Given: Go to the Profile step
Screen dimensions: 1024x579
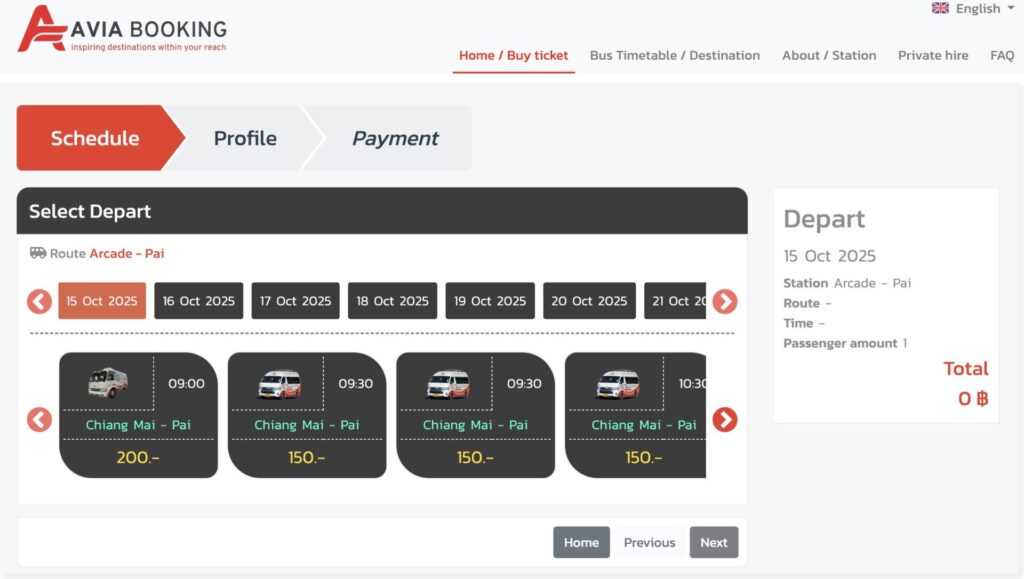Looking at the screenshot, I should 245,139.
